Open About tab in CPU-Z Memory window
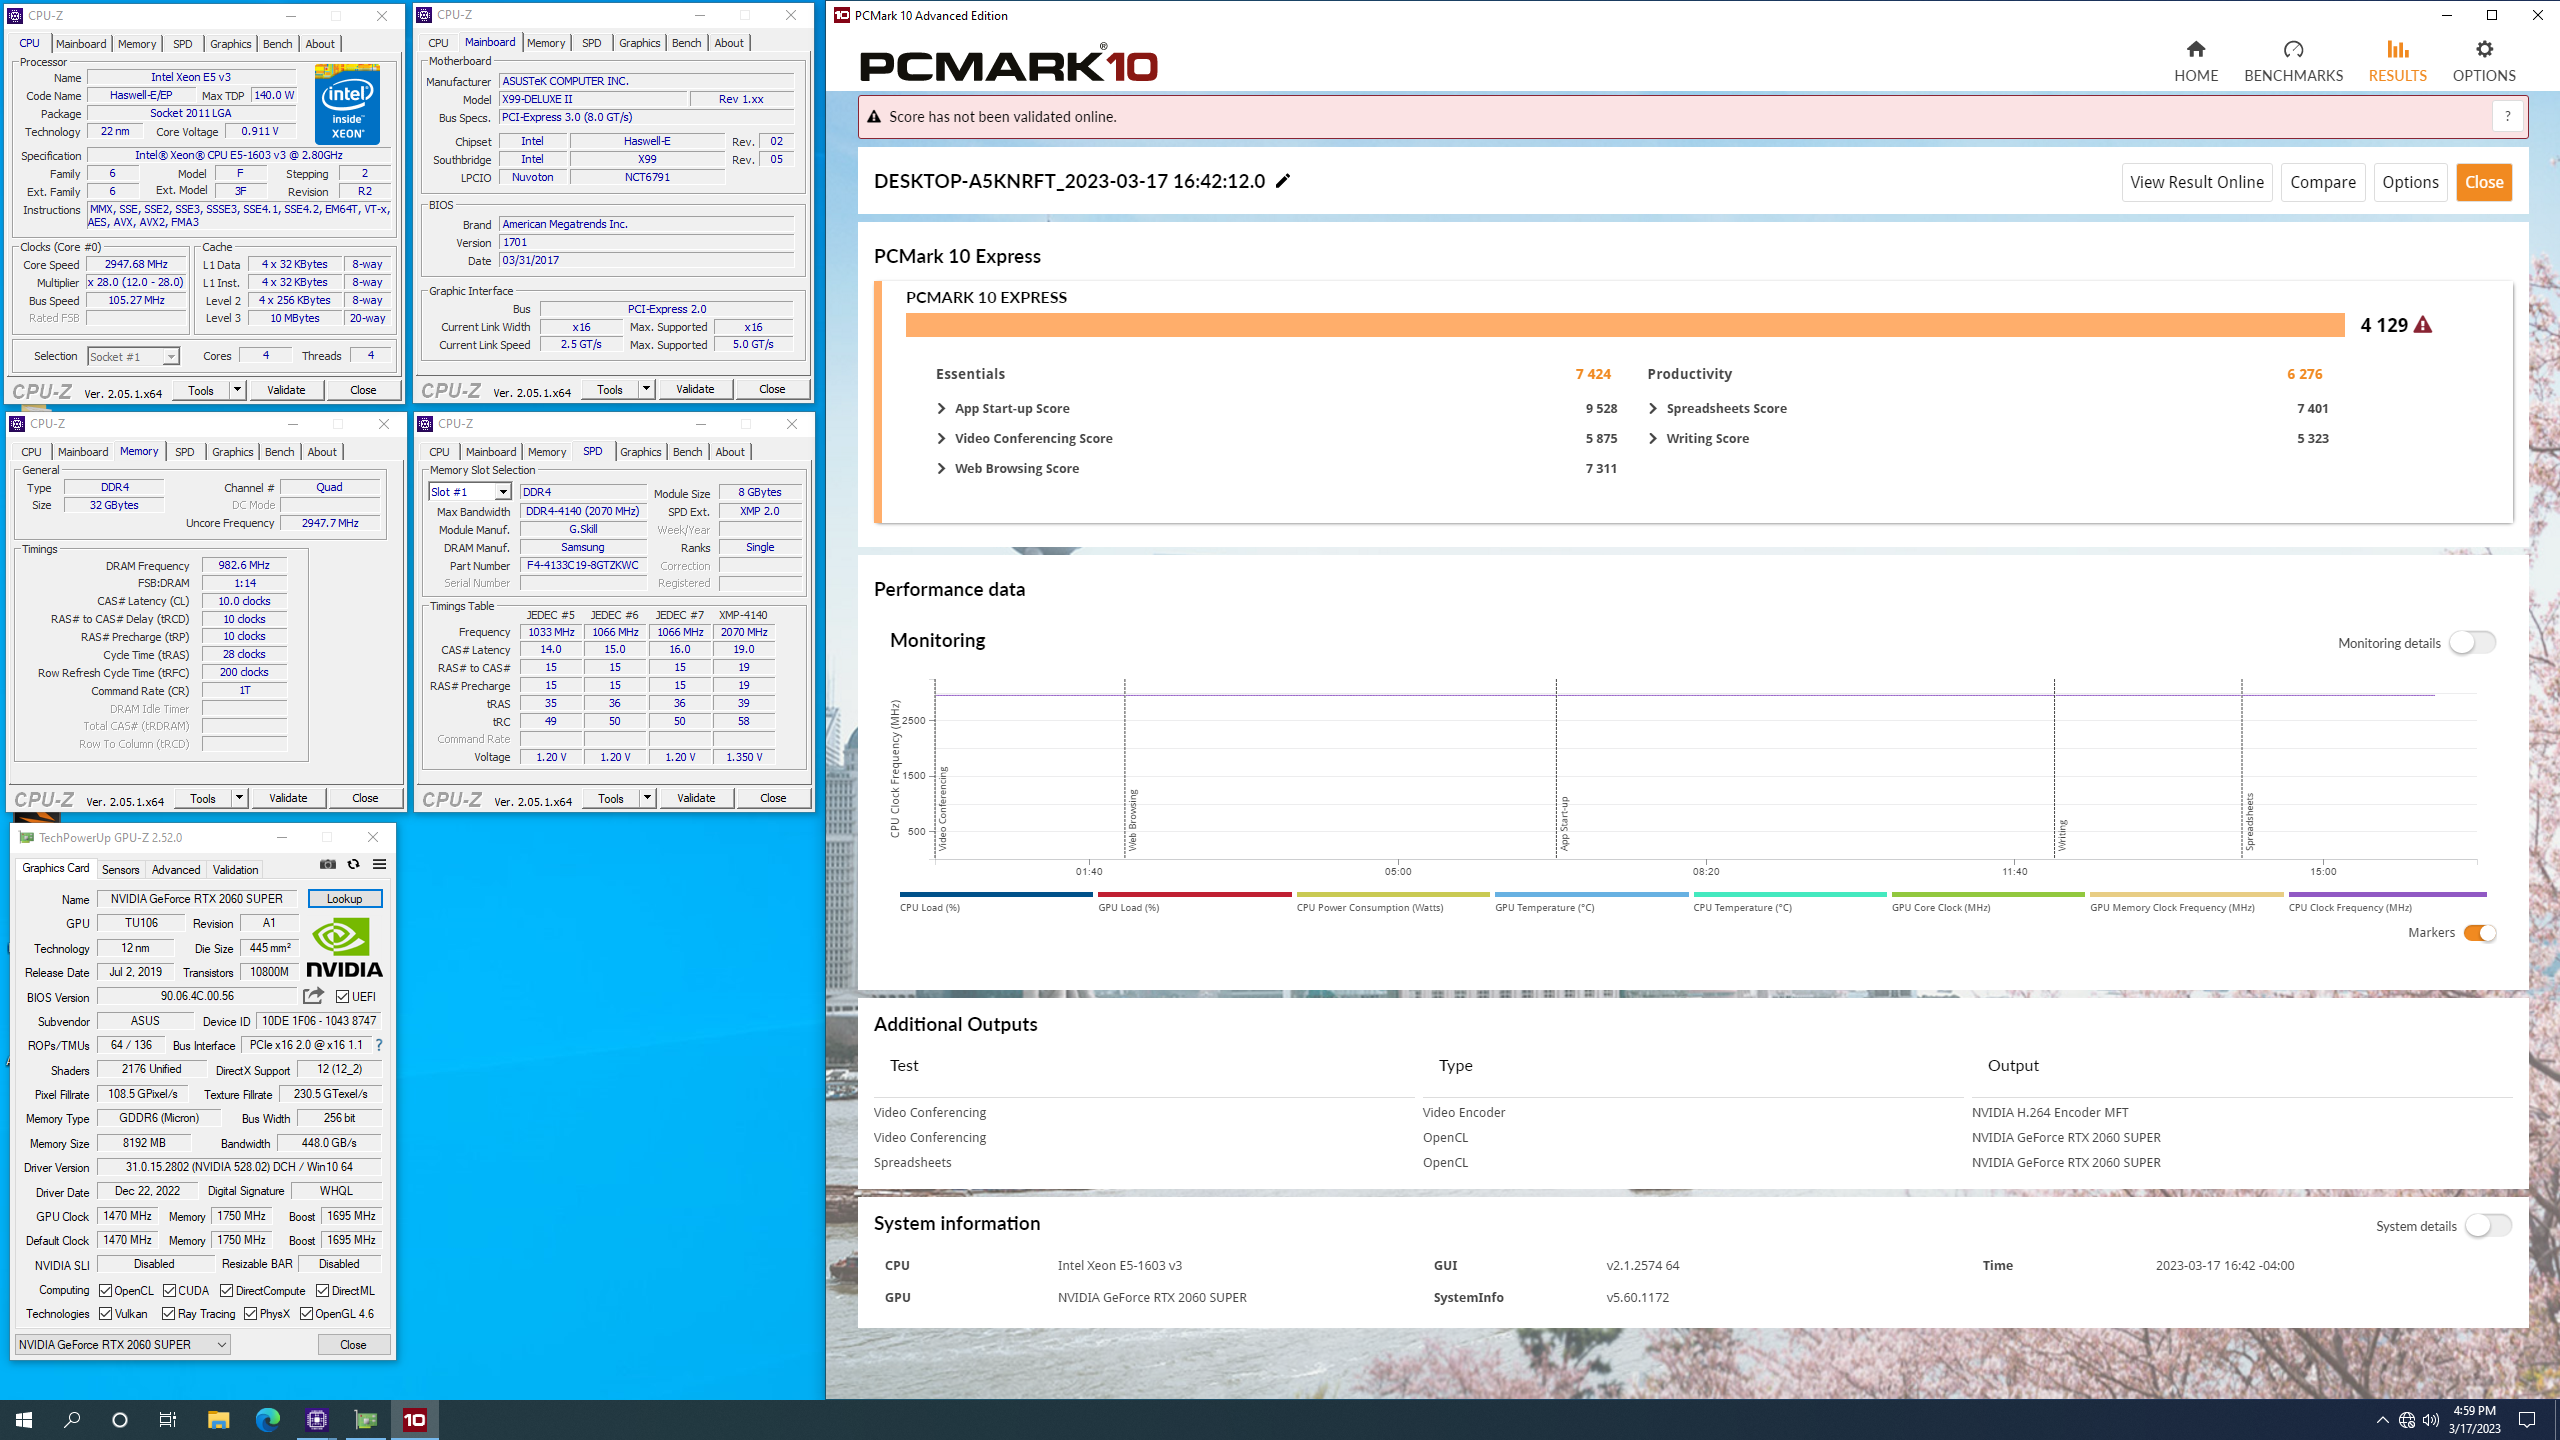This screenshot has height=1440, width=2560. point(321,452)
